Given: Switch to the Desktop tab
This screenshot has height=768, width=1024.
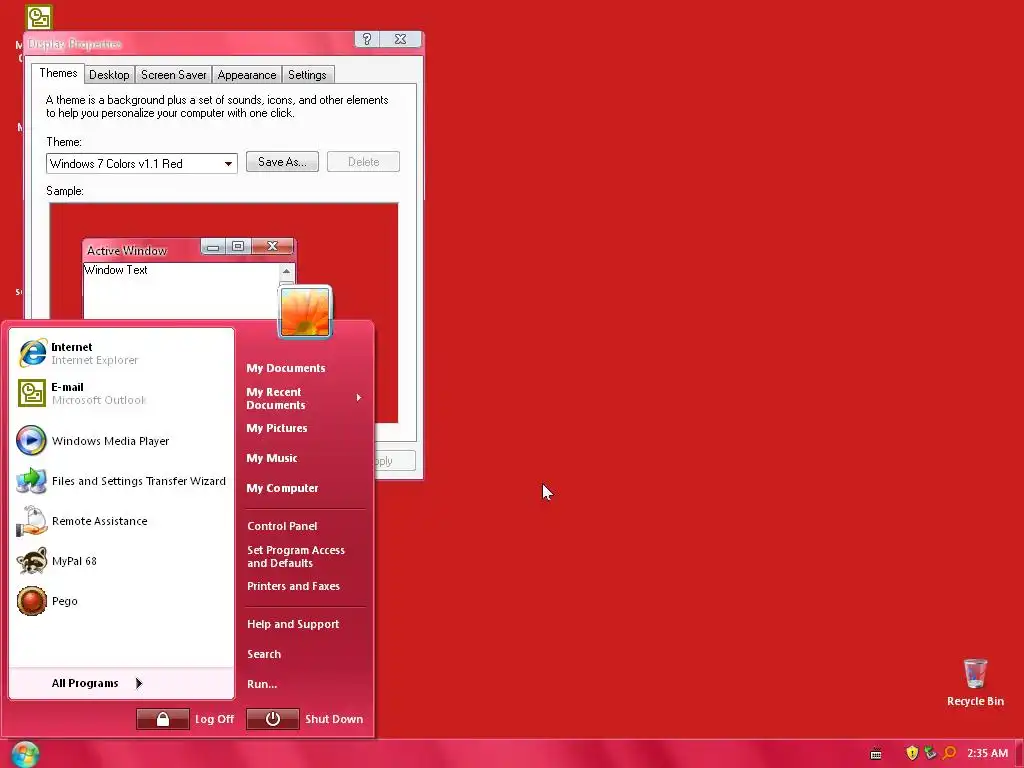Looking at the screenshot, I should tap(109, 75).
